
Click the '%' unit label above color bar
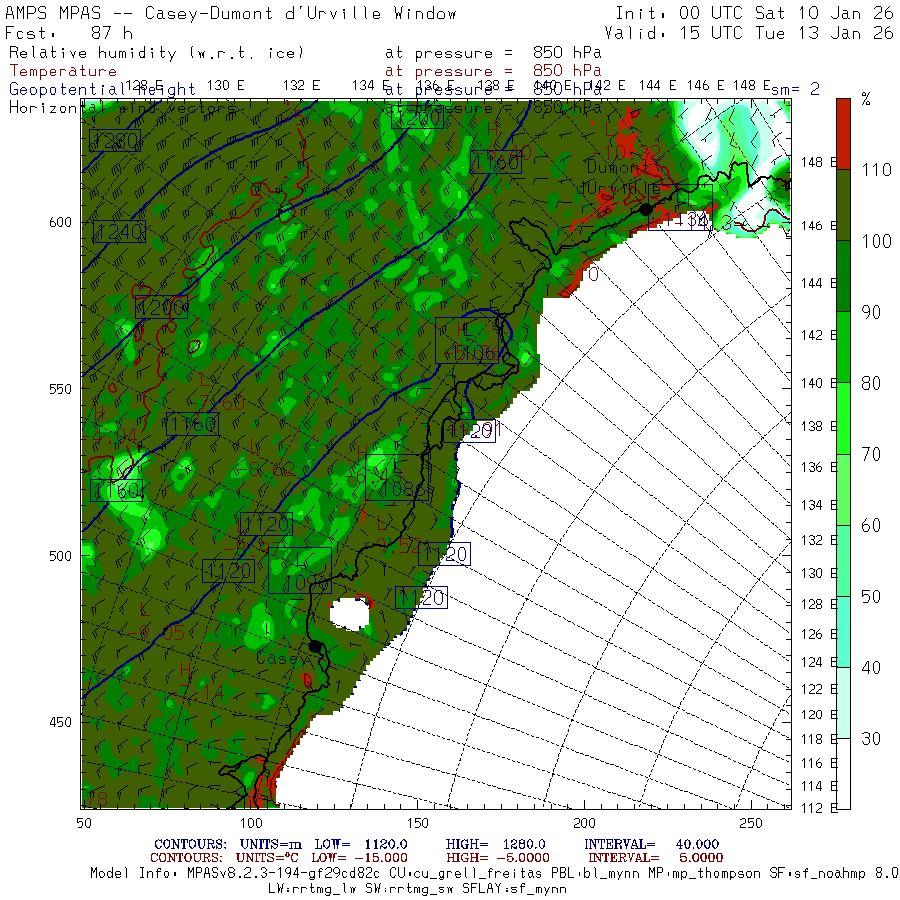tap(866, 100)
